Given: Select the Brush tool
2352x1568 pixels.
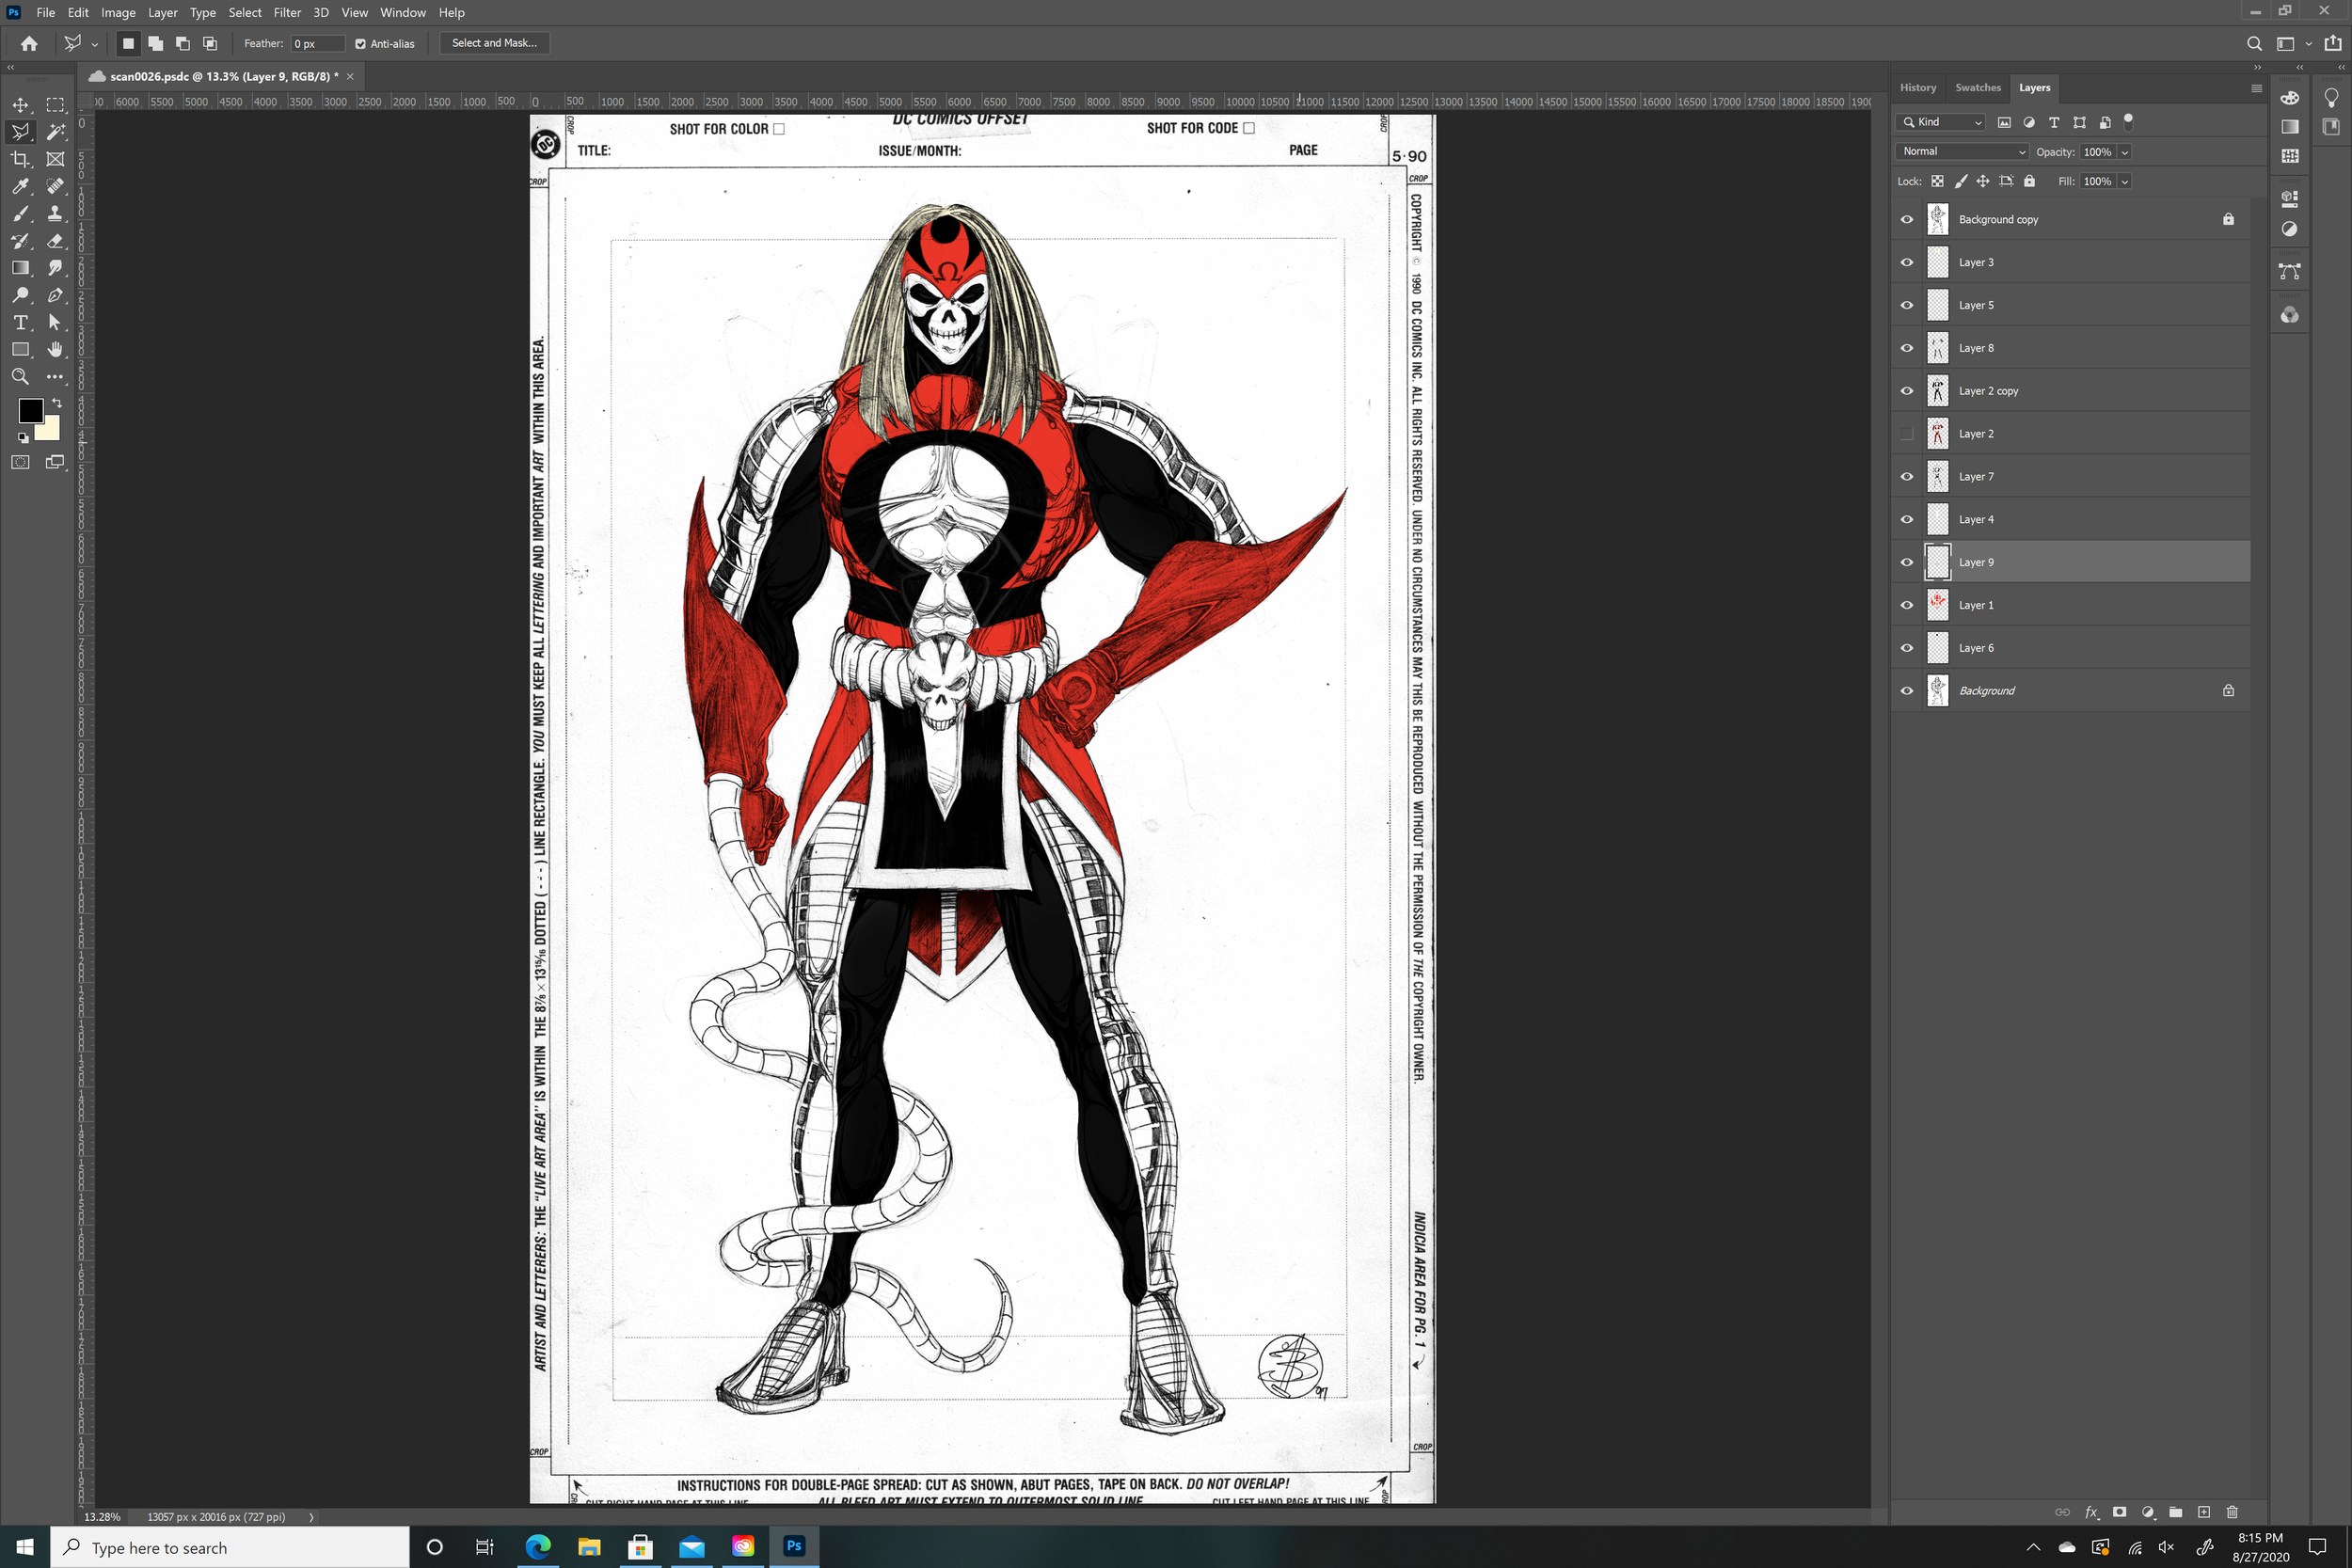Looking at the screenshot, I should pyautogui.click(x=20, y=213).
